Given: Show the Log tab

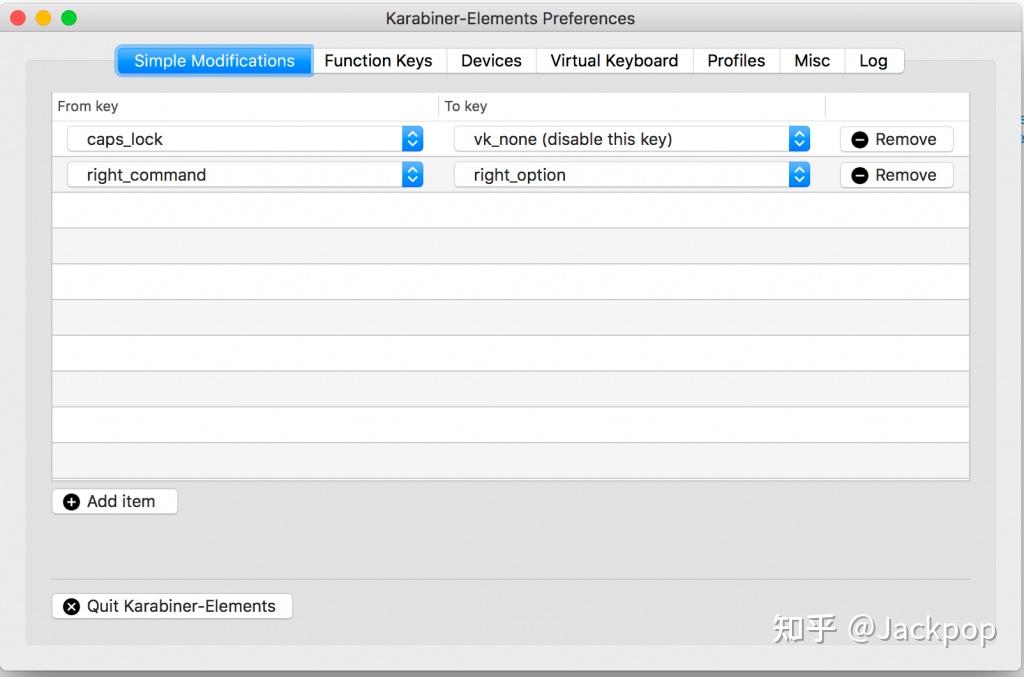Looking at the screenshot, I should [874, 61].
